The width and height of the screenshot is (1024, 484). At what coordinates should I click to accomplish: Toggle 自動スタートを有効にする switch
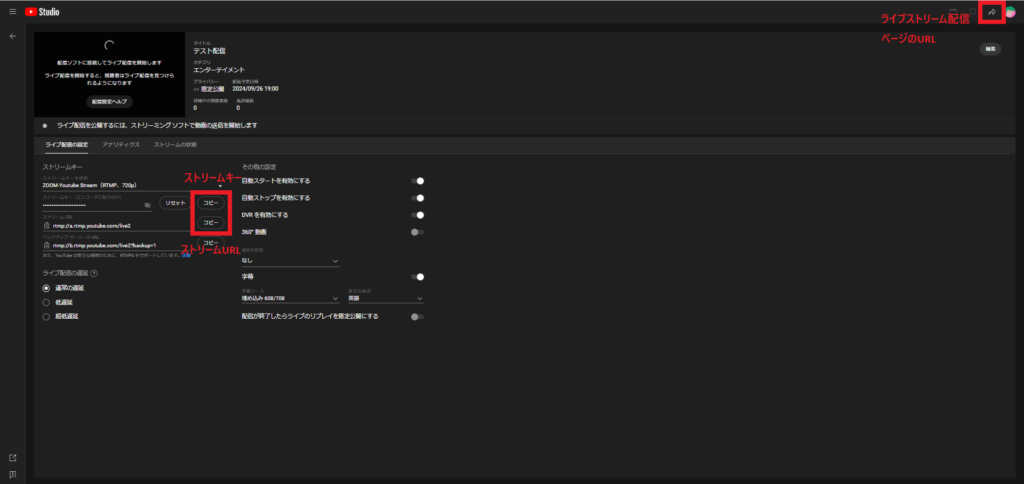[x=418, y=181]
